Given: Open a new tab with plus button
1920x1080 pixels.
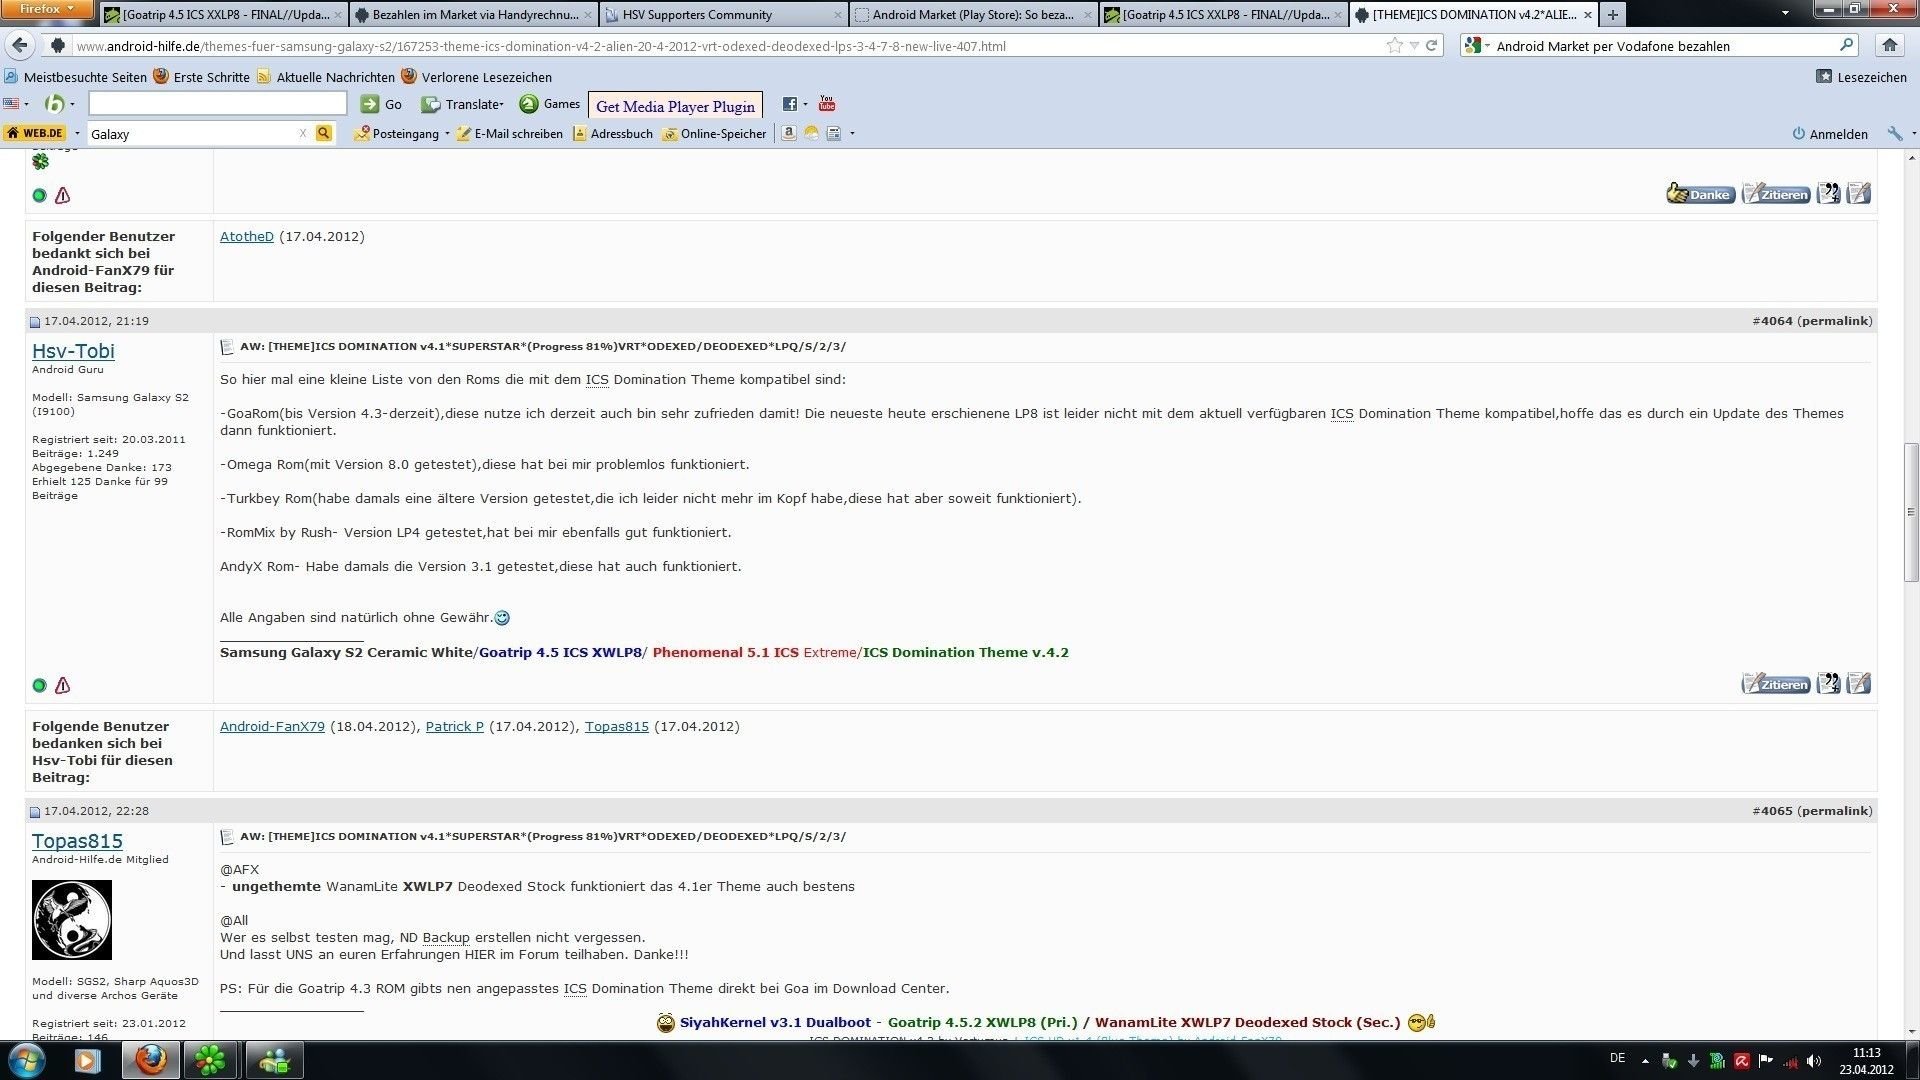Looking at the screenshot, I should click(x=1612, y=15).
